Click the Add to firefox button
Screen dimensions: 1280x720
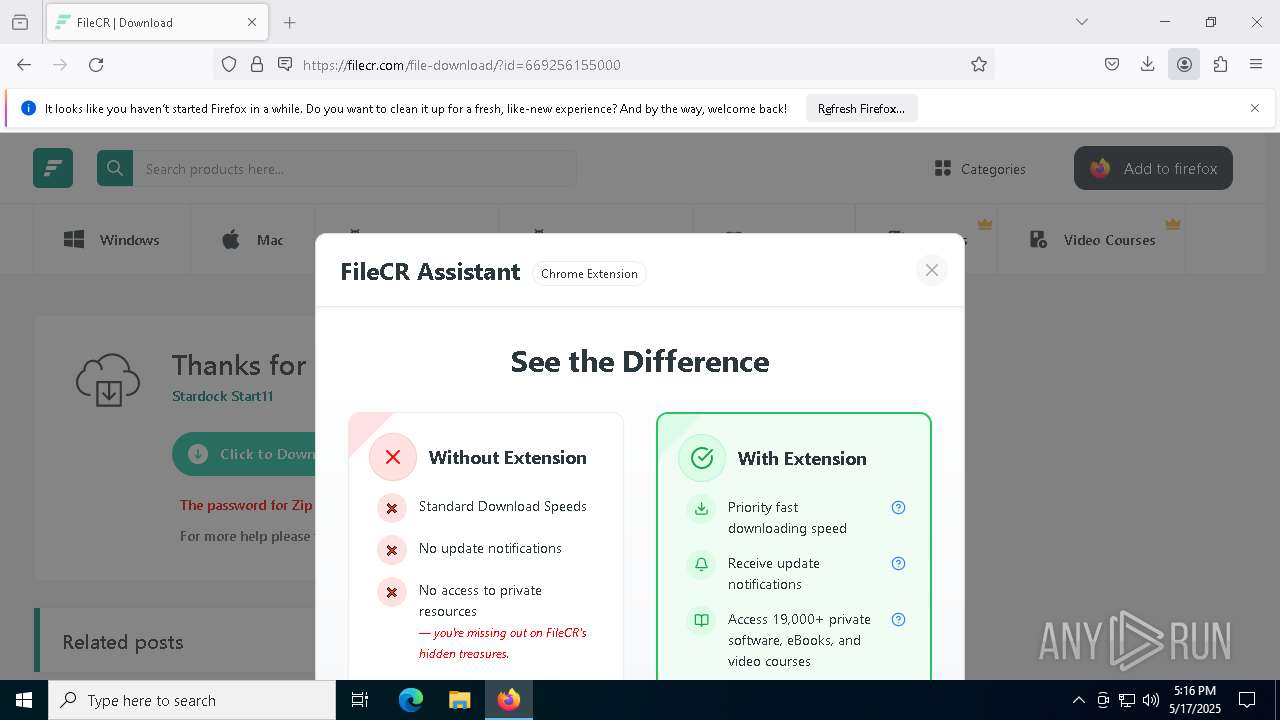1153,168
